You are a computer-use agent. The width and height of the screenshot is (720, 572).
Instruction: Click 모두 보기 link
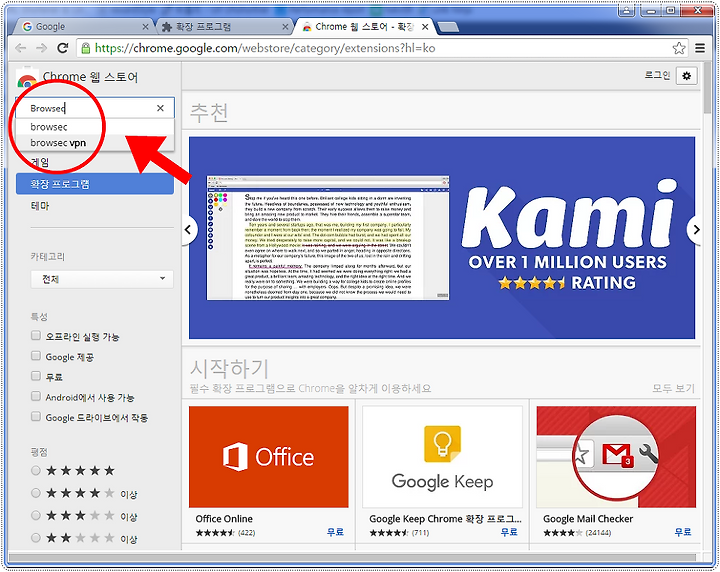pyautogui.click(x=673, y=388)
